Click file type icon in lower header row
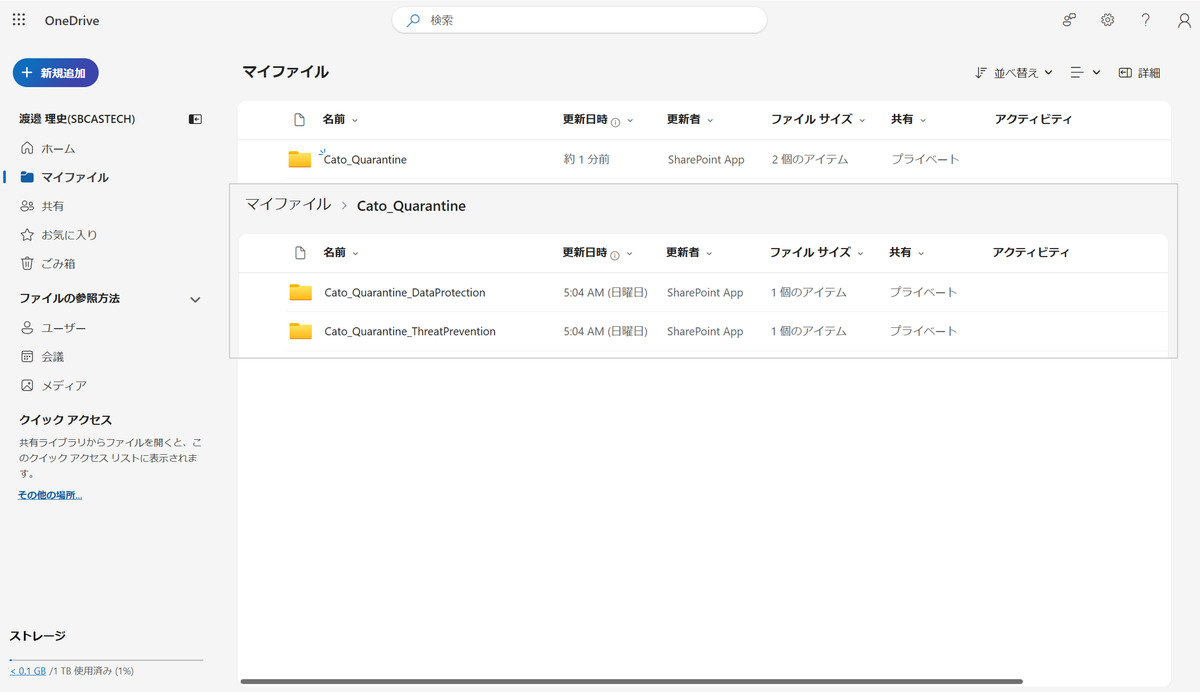 (x=299, y=253)
